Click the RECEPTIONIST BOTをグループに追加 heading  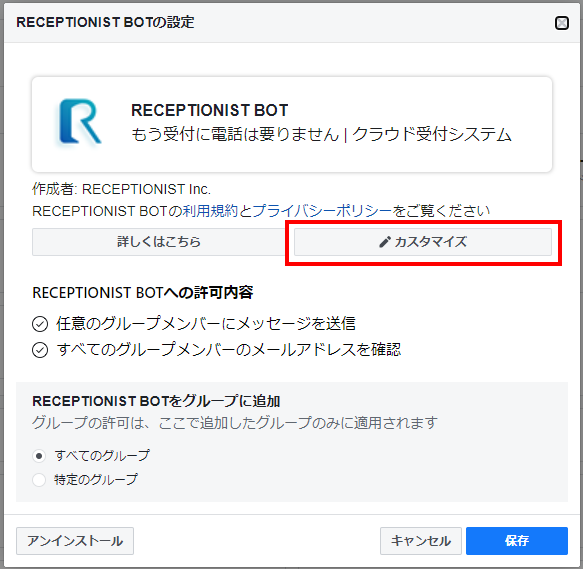(156, 401)
